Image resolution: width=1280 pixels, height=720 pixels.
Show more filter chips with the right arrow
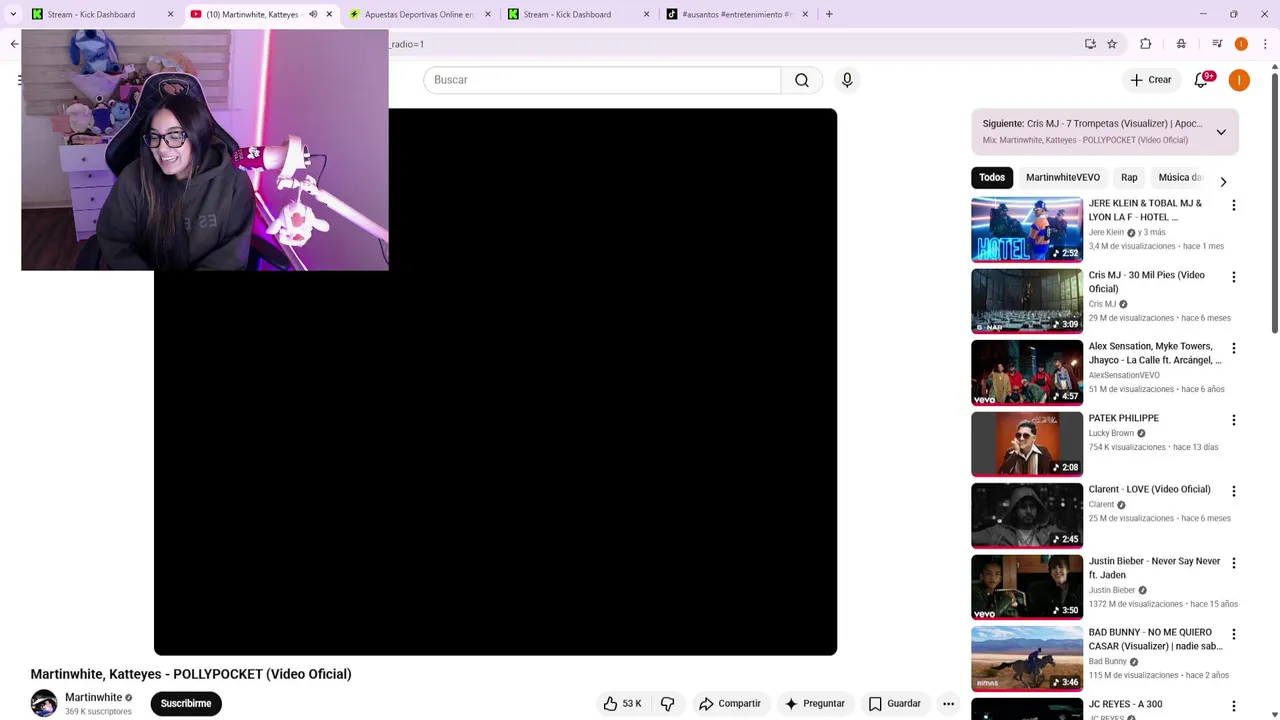click(x=1223, y=181)
